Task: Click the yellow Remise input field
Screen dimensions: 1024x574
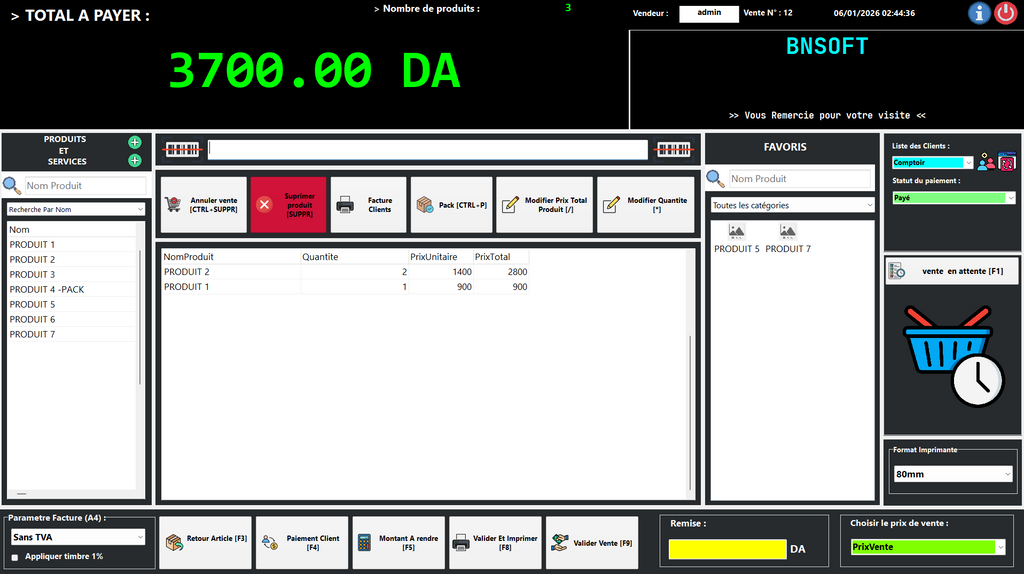Action: (727, 549)
